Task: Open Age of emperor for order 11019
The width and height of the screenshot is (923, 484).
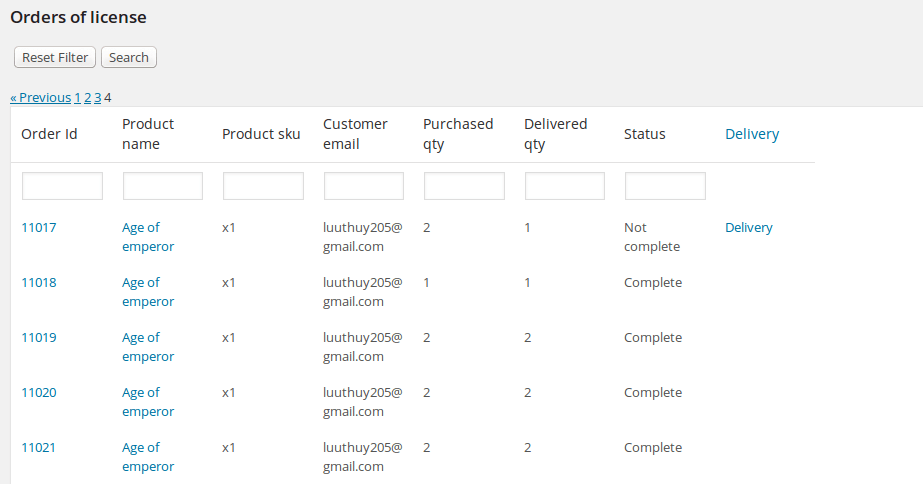Action: [x=148, y=347]
